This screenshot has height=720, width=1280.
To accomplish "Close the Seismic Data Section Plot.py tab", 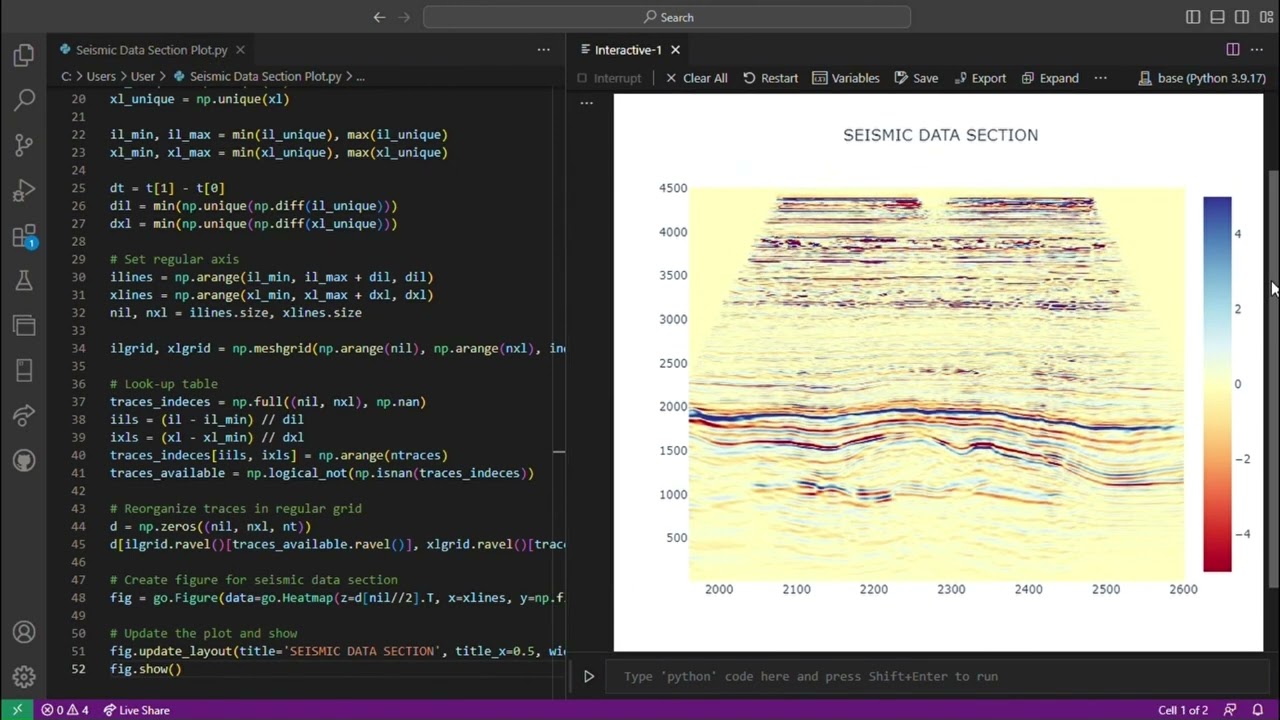I will pyautogui.click(x=240, y=49).
